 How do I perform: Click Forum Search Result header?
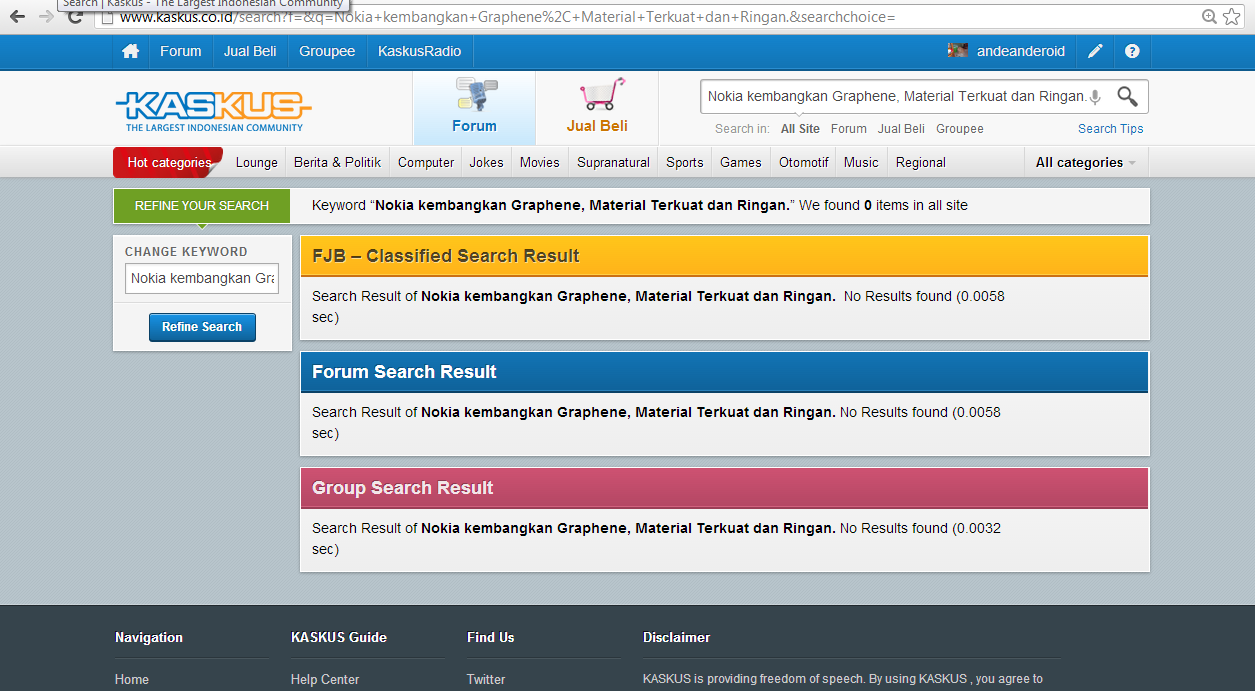point(725,372)
